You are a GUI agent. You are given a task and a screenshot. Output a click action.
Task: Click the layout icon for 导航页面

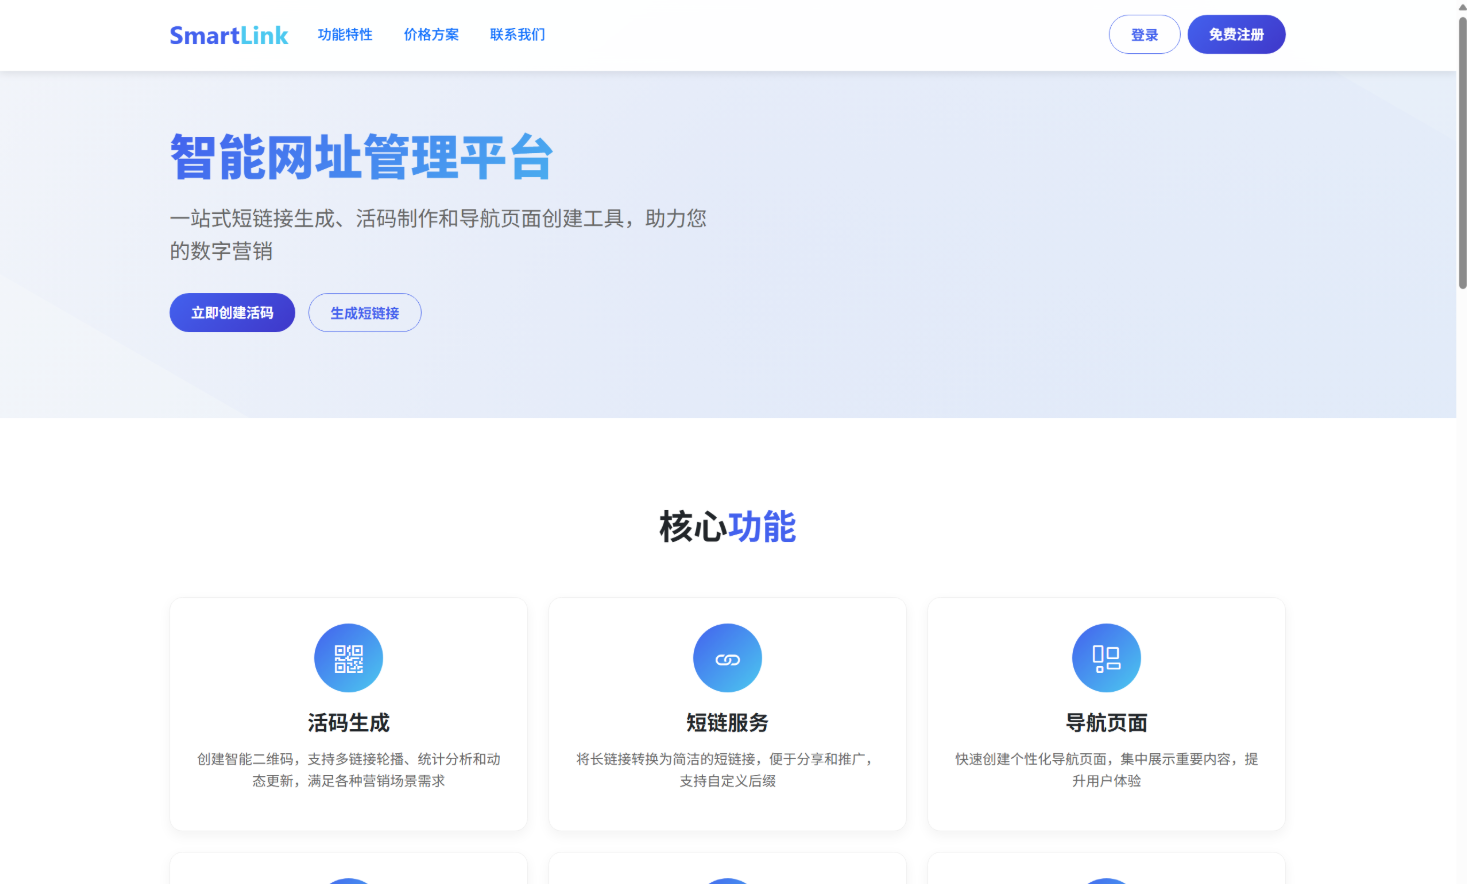coord(1106,658)
